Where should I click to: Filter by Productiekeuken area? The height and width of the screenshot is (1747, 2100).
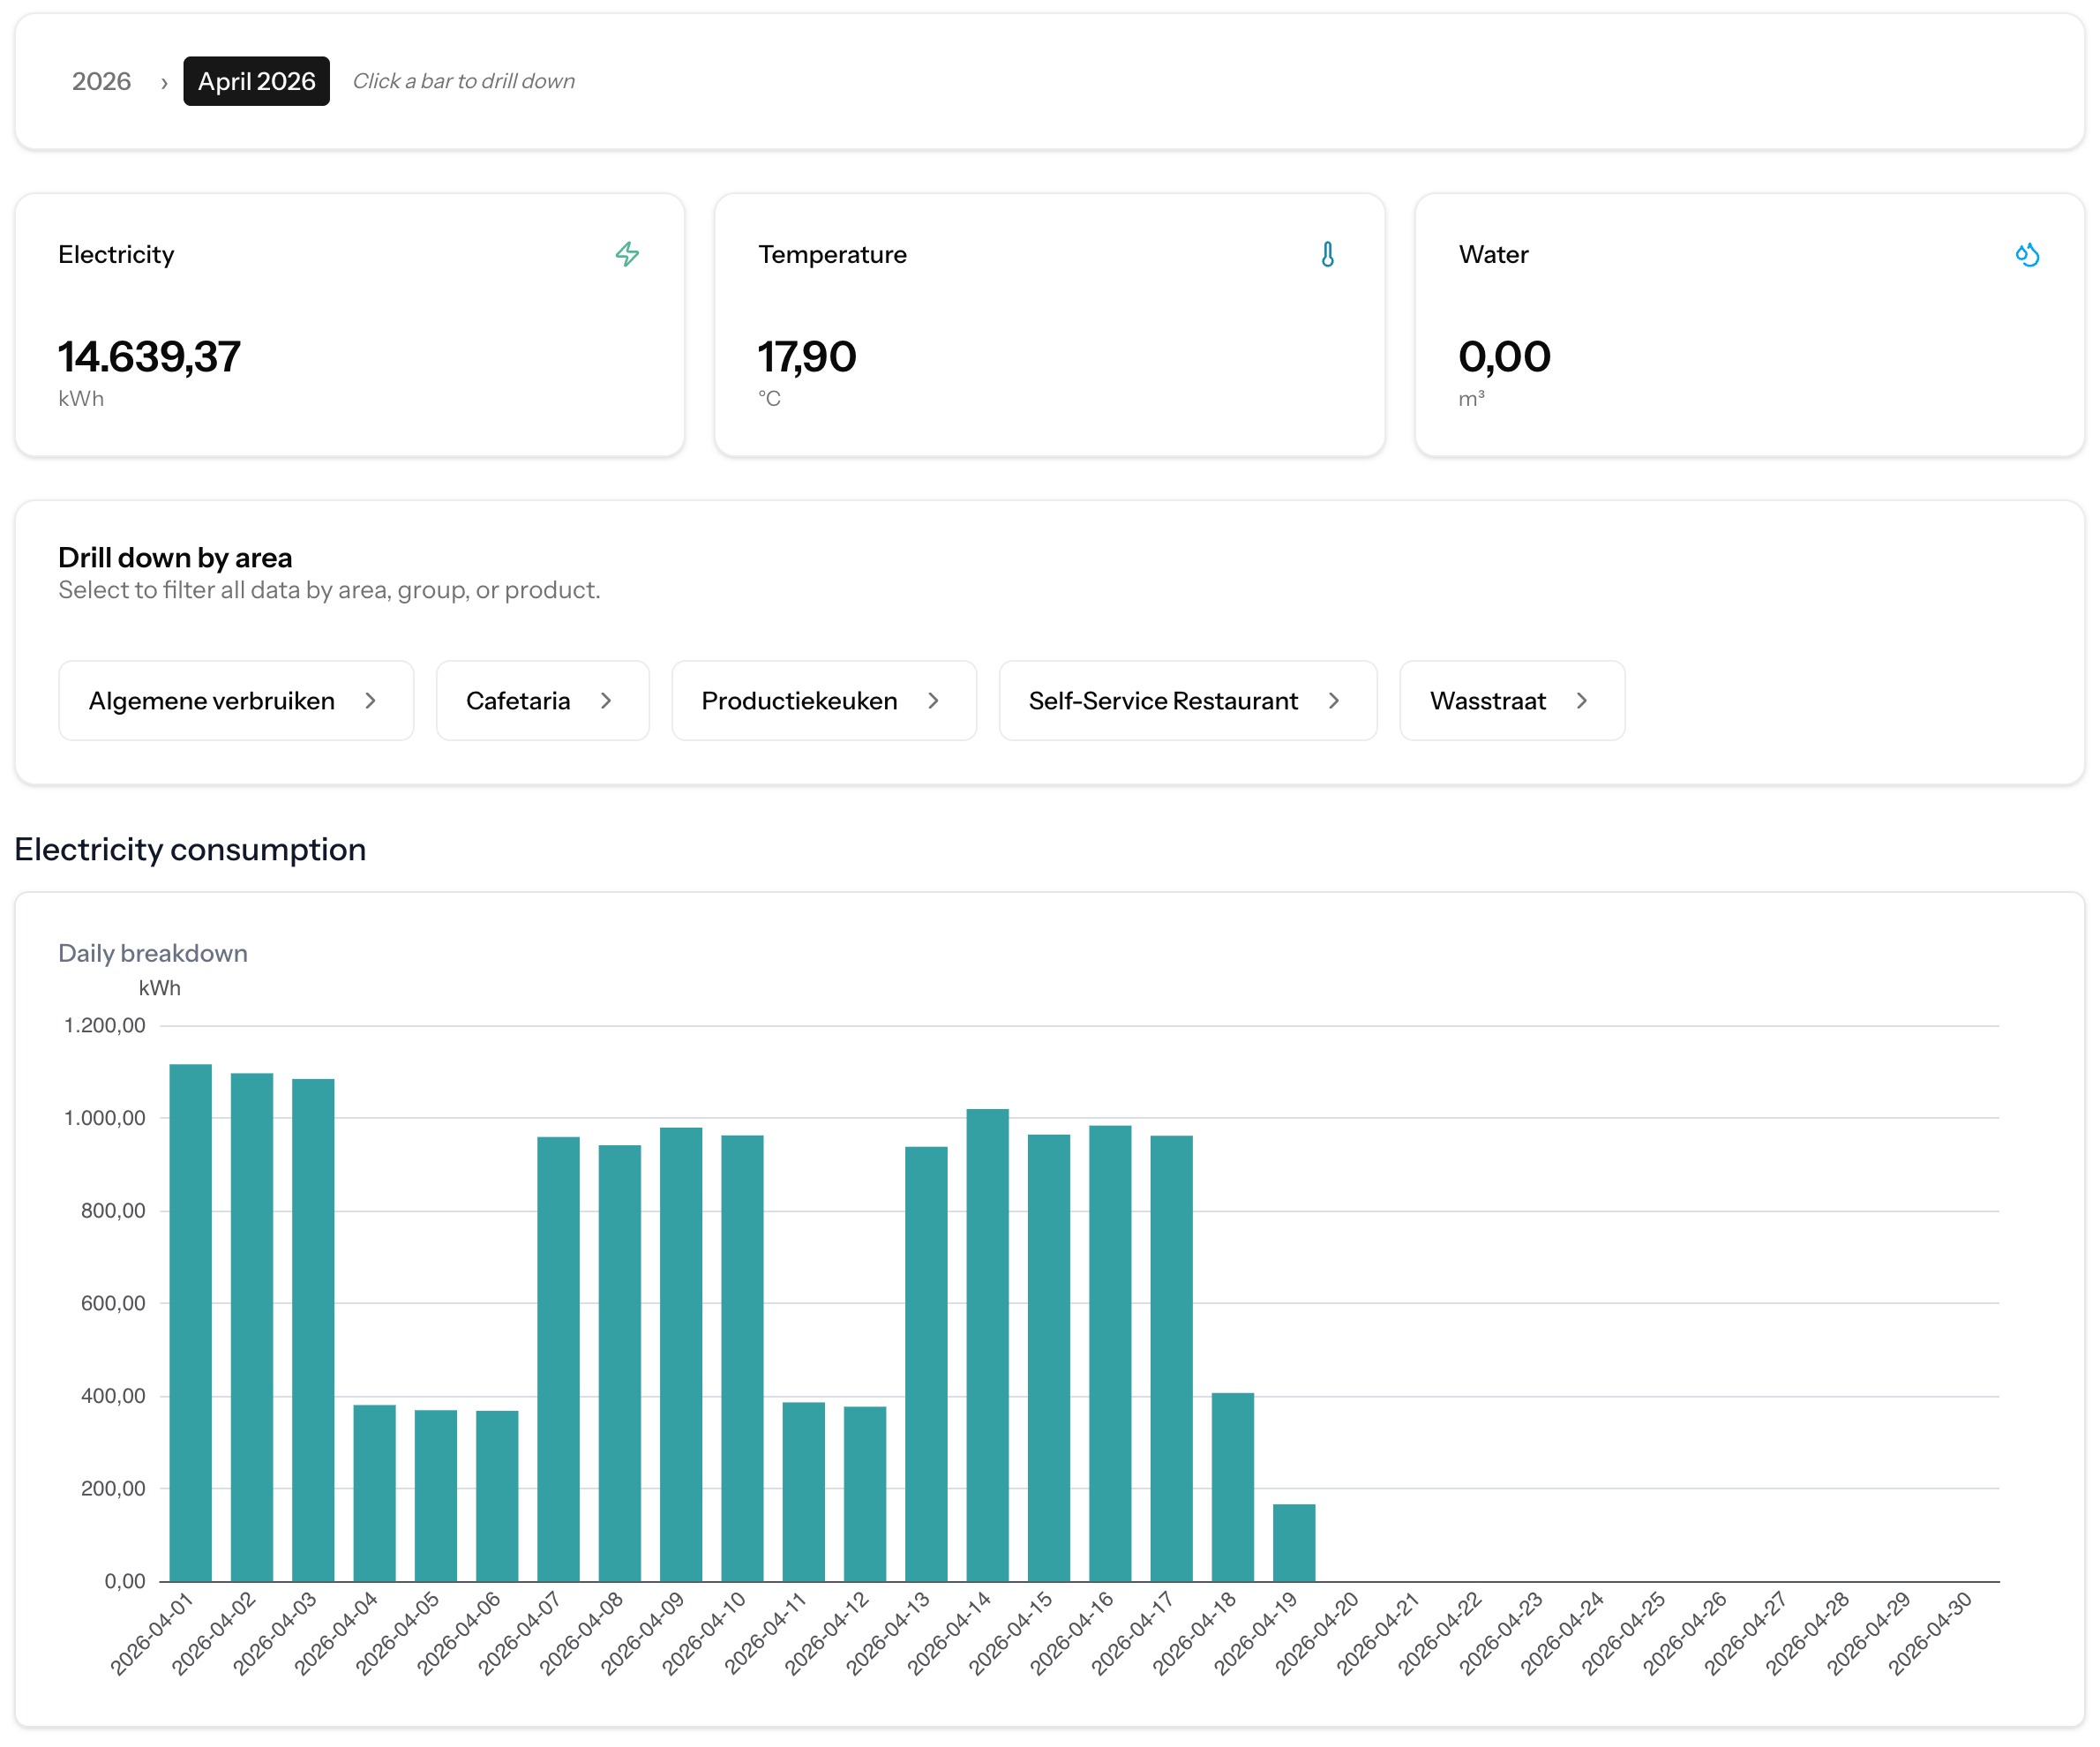[x=824, y=700]
